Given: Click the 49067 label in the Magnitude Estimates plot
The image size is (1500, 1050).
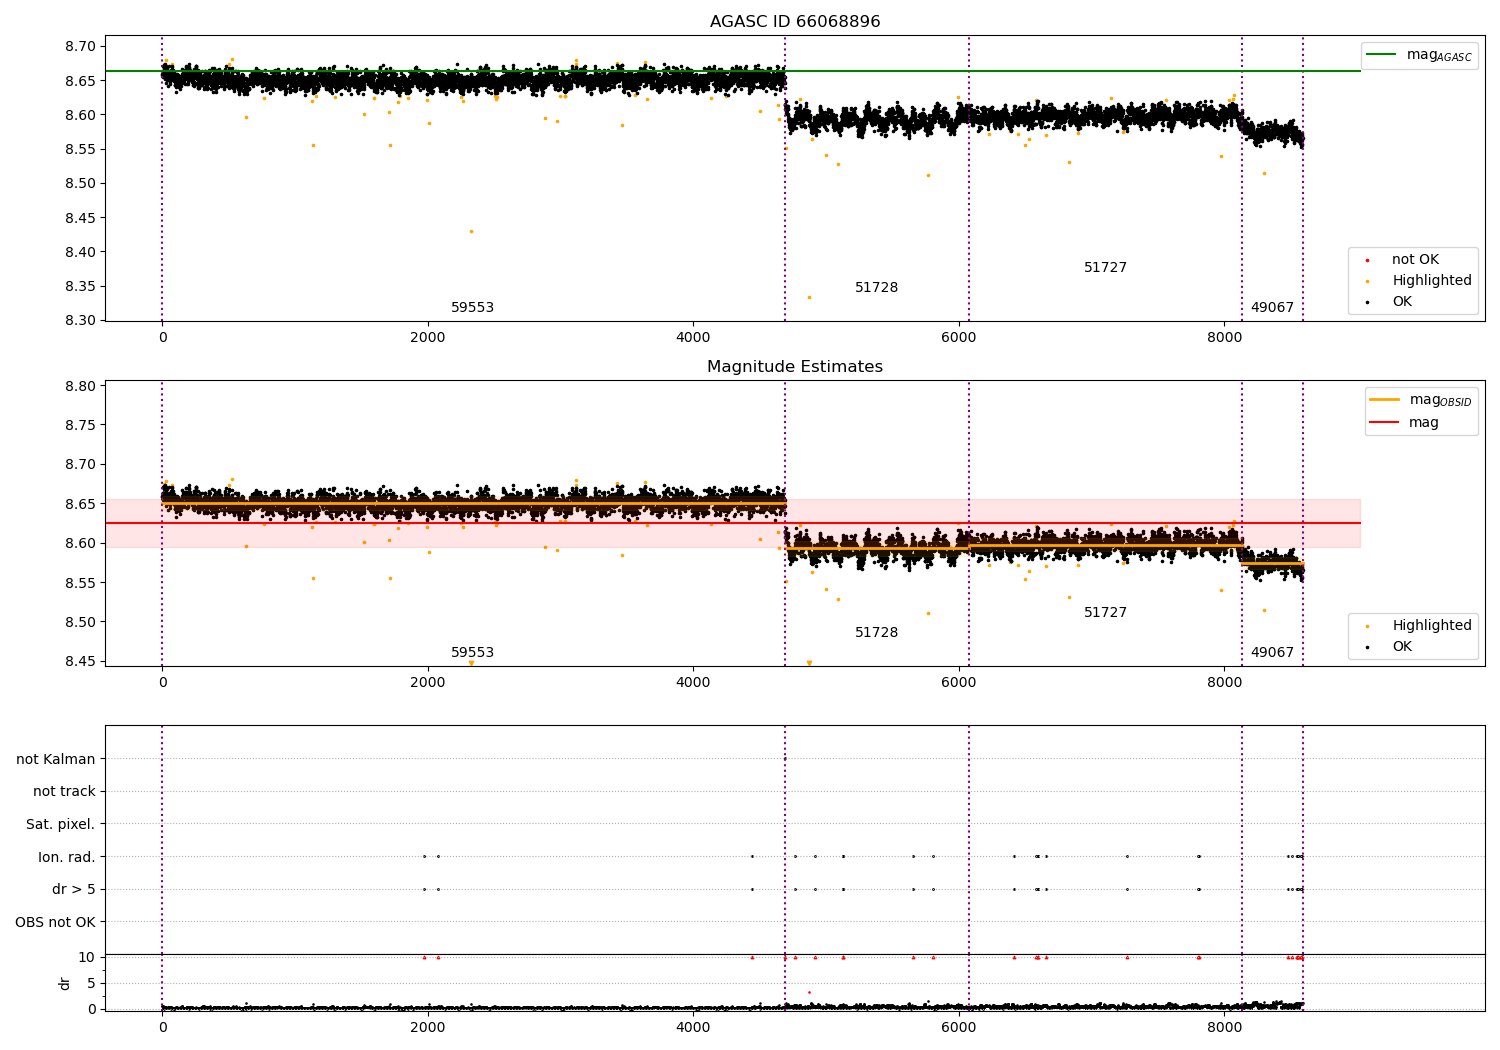Looking at the screenshot, I should [1272, 653].
